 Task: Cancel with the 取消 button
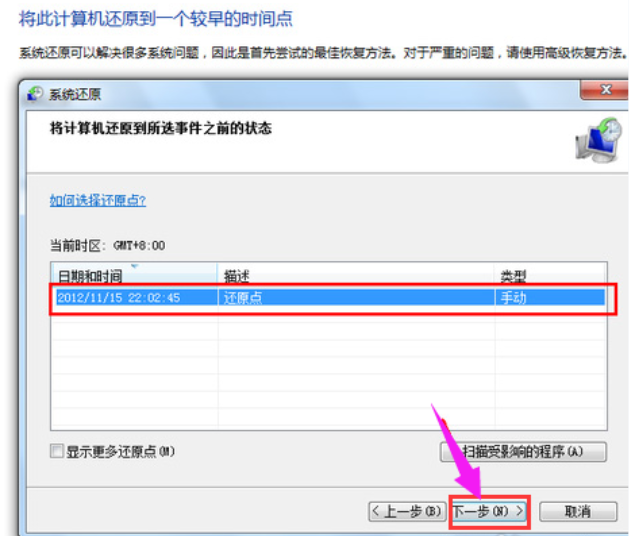577,511
